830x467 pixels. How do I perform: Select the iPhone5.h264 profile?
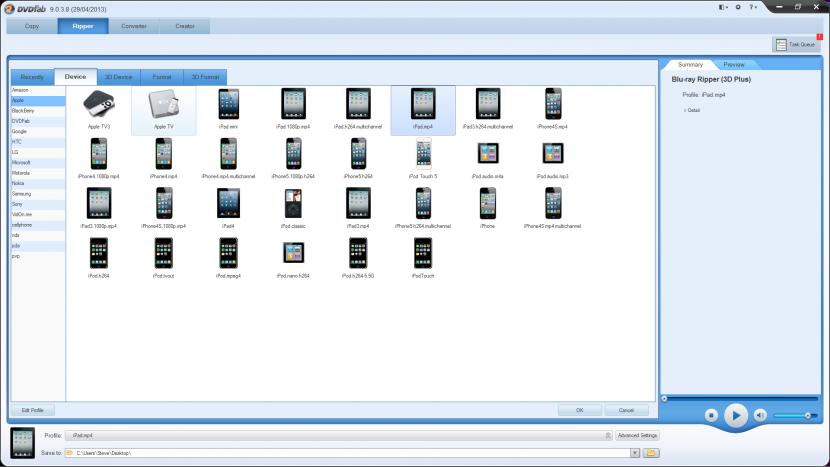click(x=358, y=158)
